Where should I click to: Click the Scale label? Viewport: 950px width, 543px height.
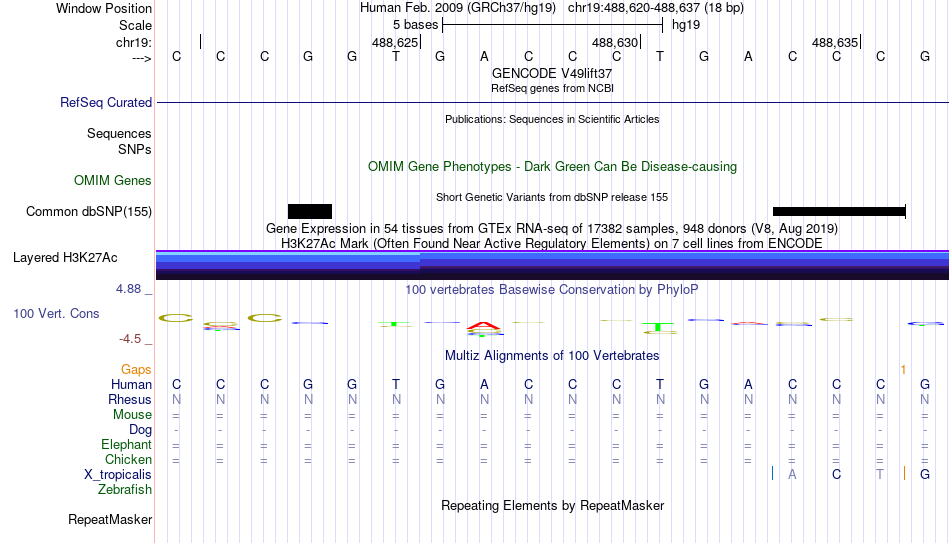tap(135, 25)
